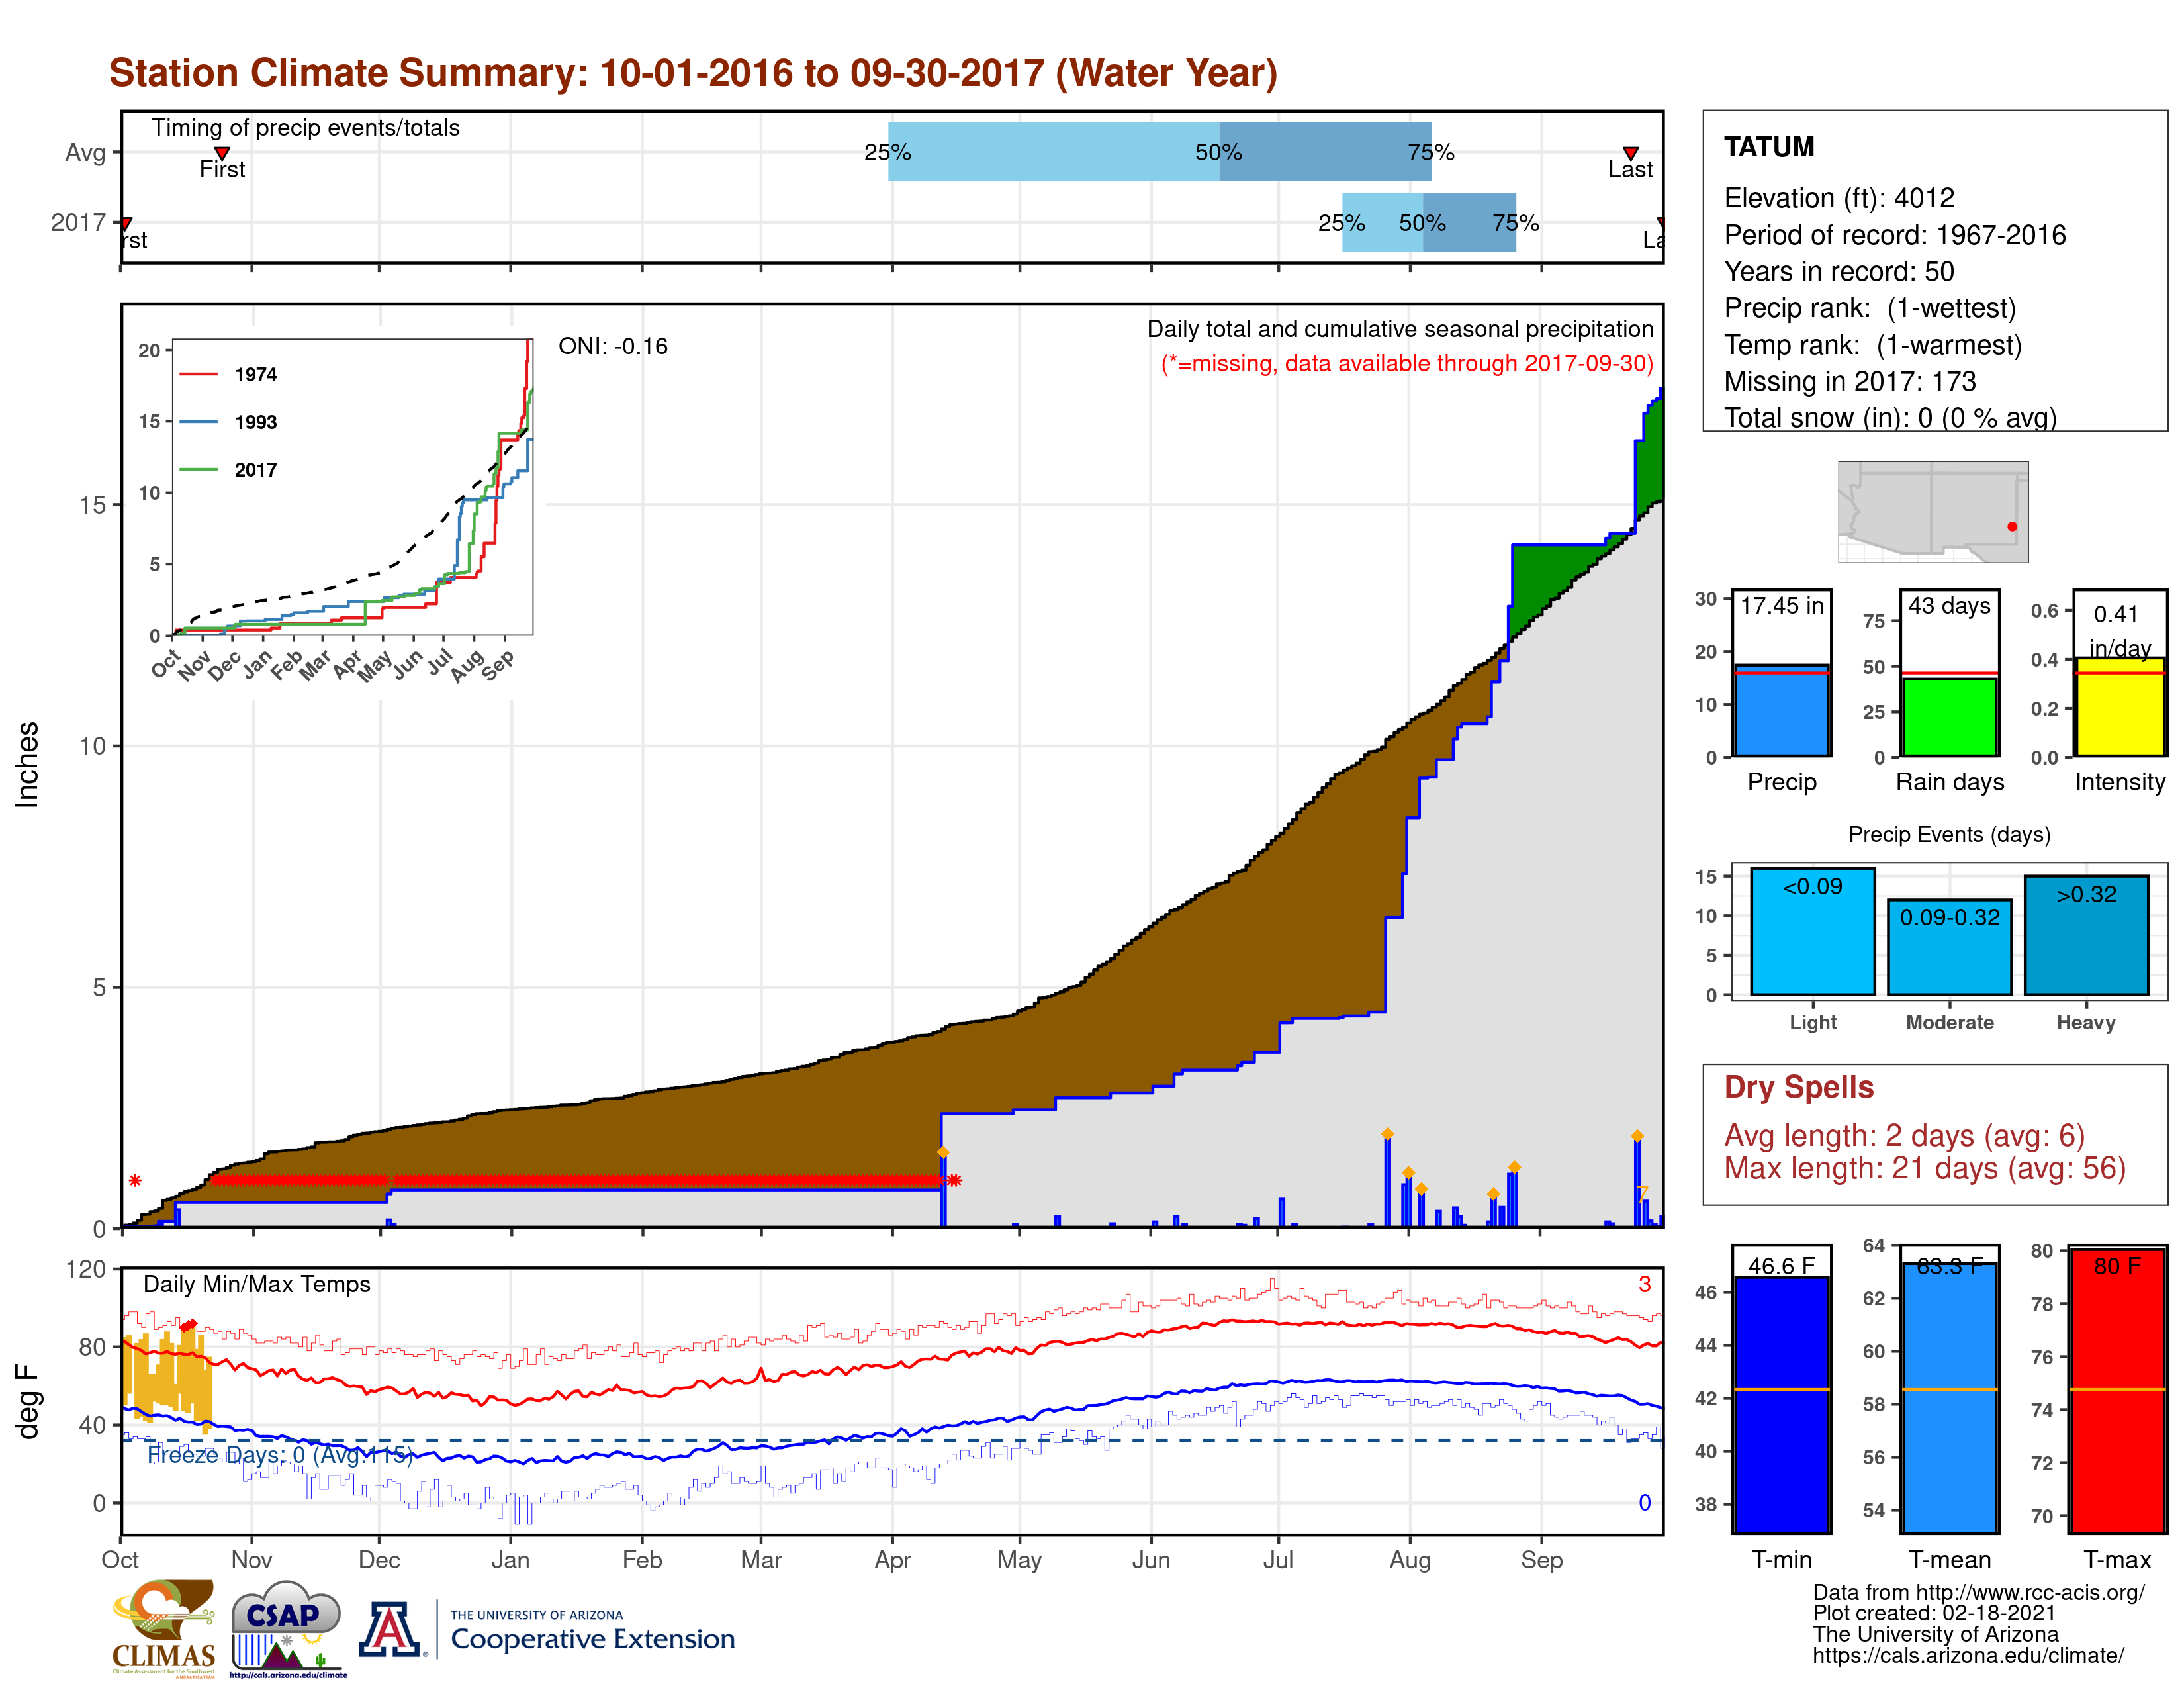Open the https://cals.arizona.edu/climate/ link
The image size is (2184, 1688).
tap(1968, 1655)
